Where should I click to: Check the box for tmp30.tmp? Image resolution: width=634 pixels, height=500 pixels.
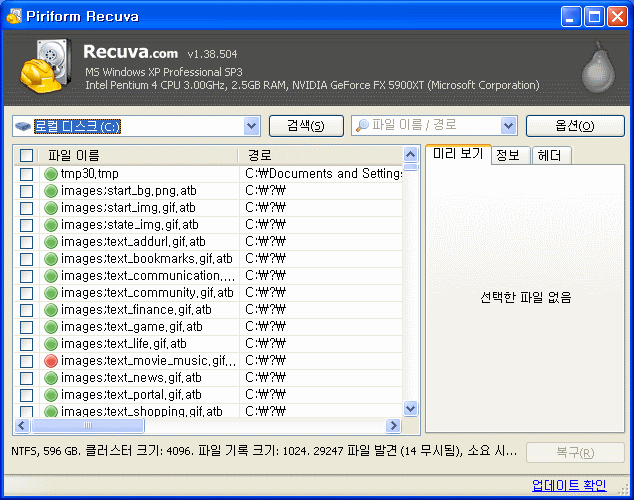pos(26,174)
